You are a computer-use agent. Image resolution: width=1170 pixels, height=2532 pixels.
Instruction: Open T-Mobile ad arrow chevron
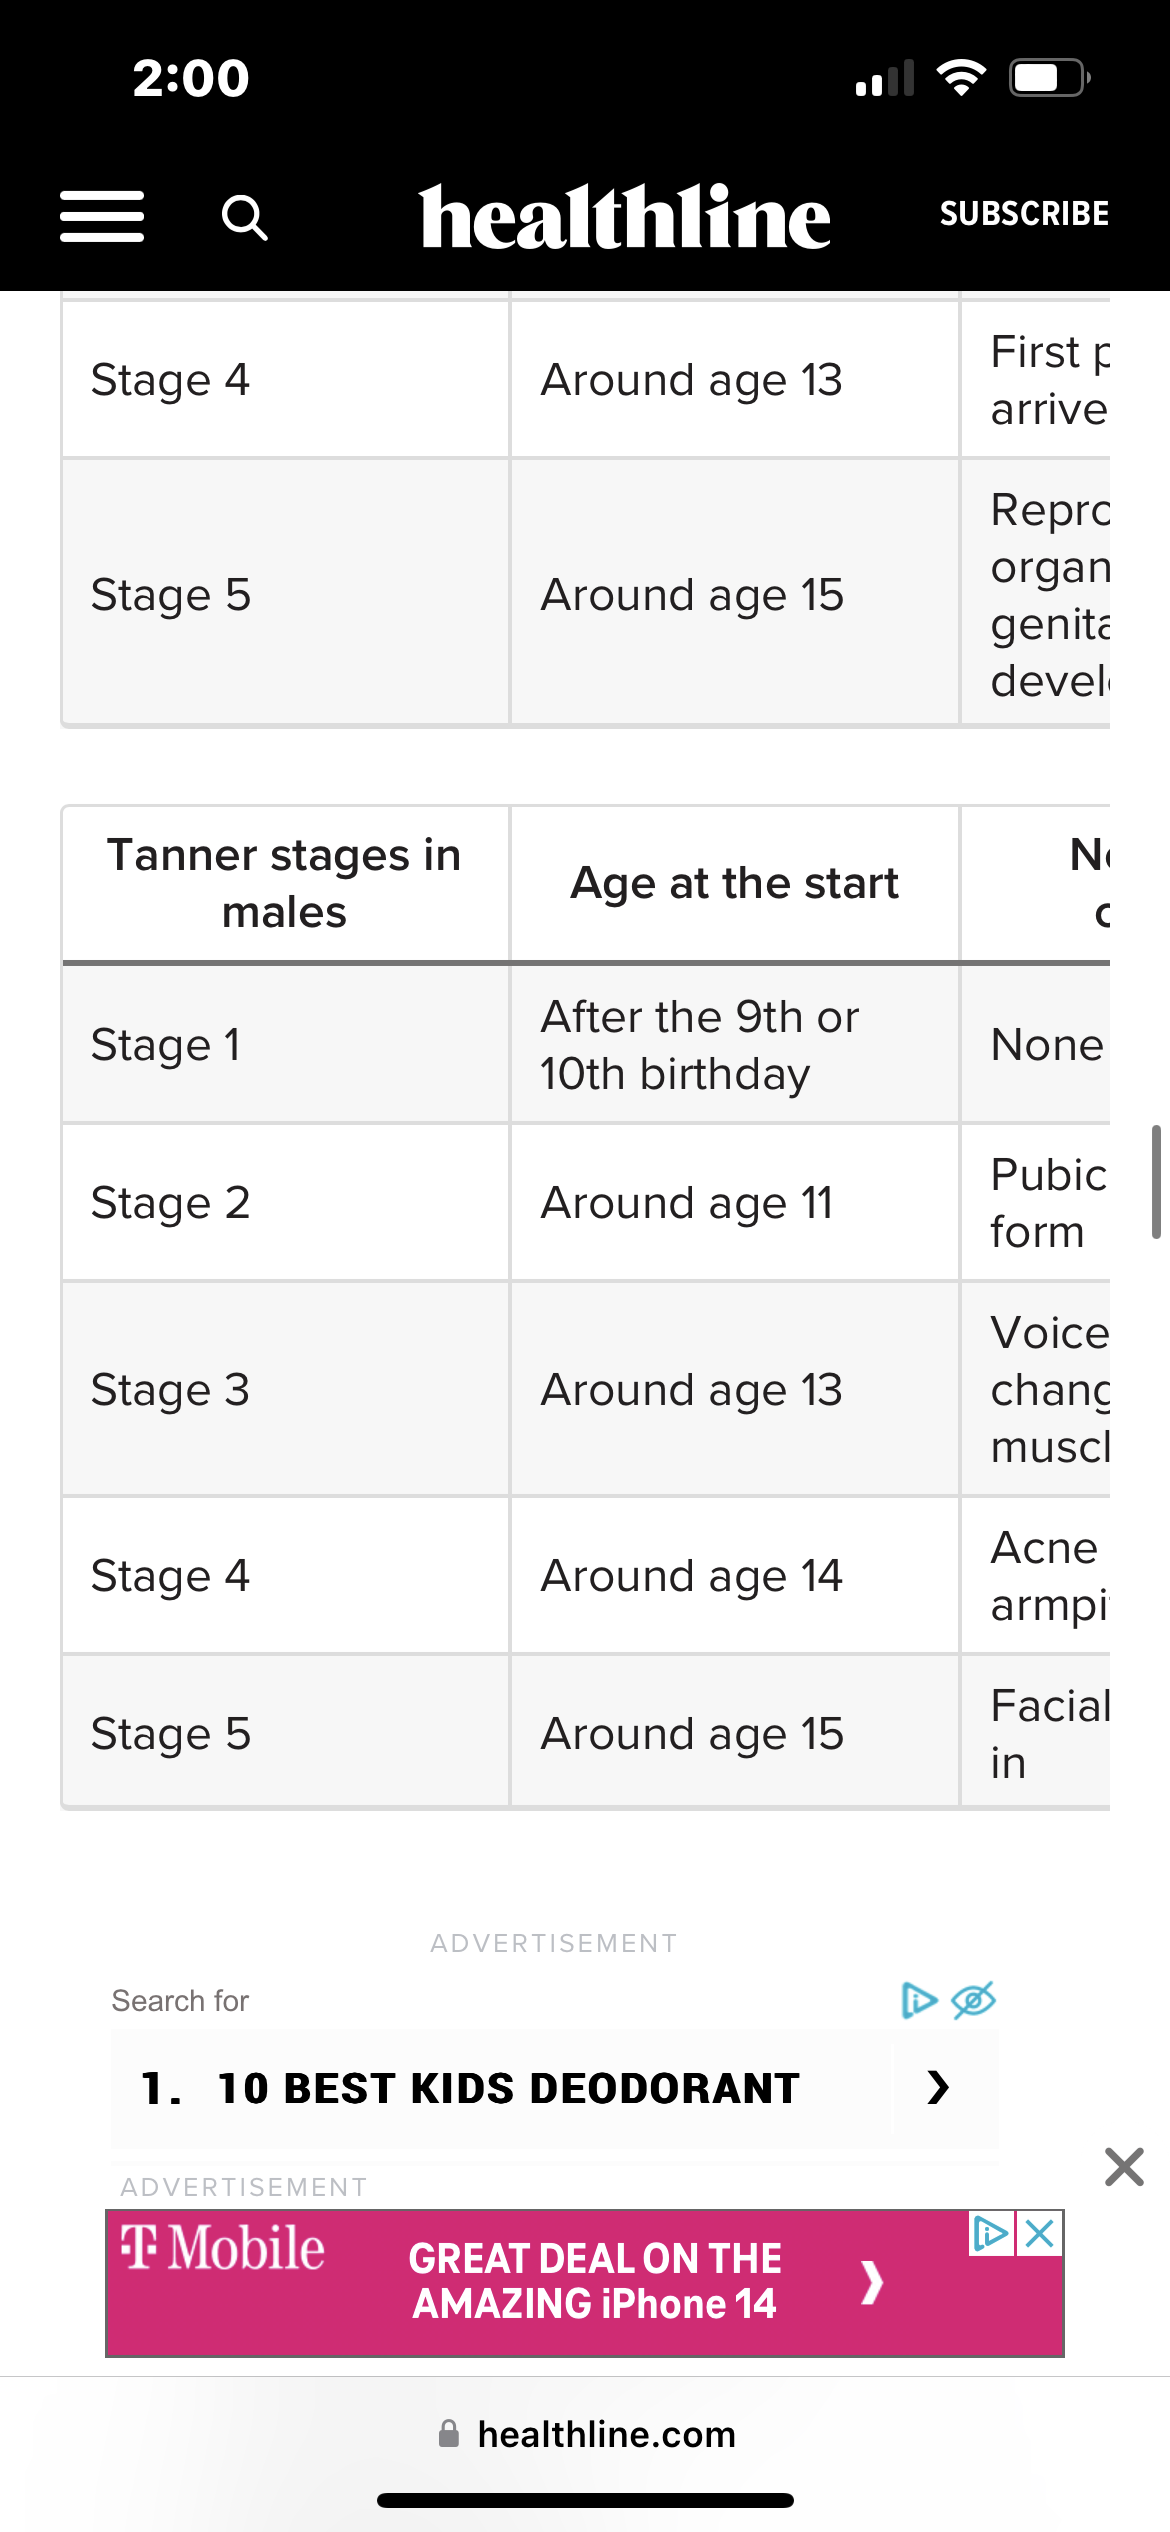(x=872, y=2282)
